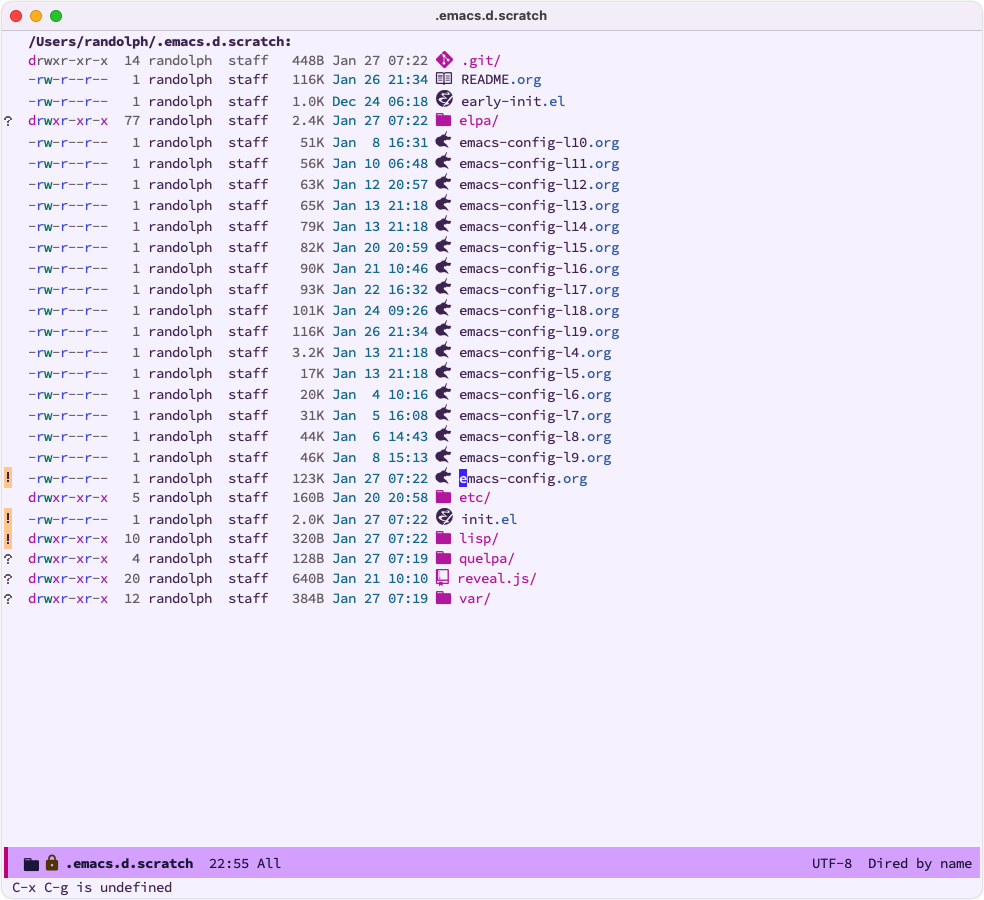
Task: Open the quelpa/ directory
Action: [x=486, y=559]
